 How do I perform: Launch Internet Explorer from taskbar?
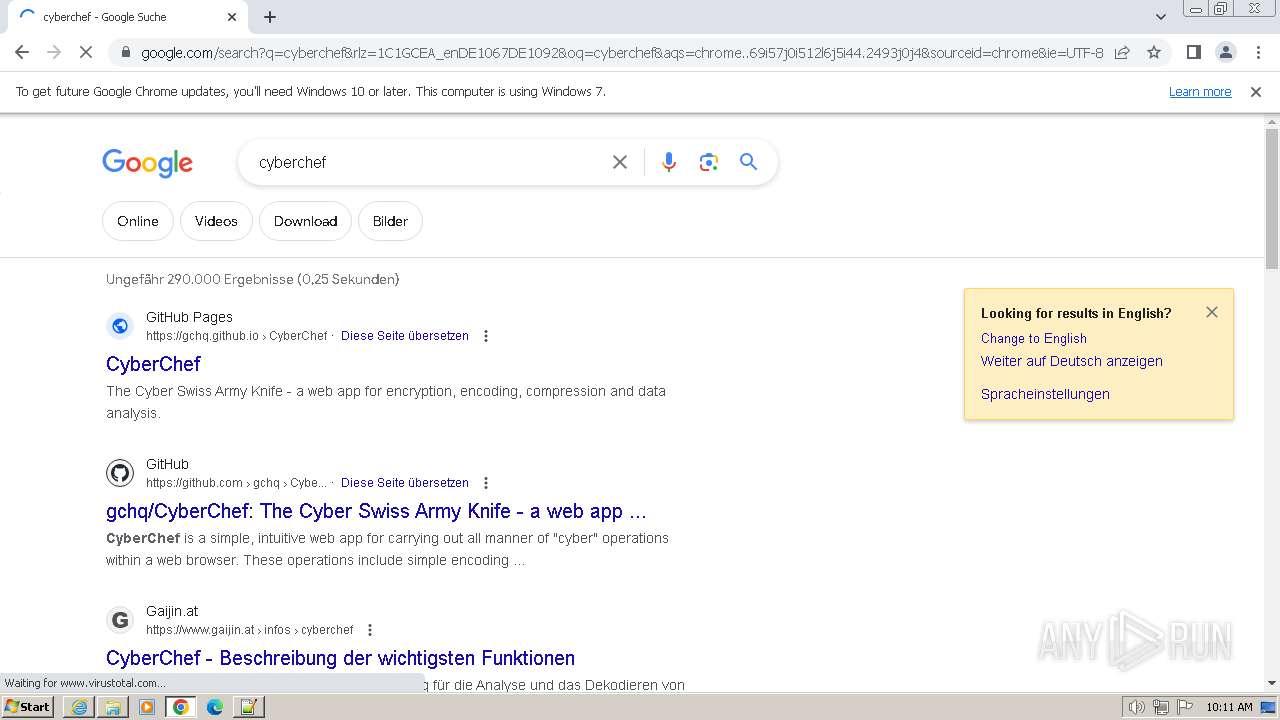click(80, 707)
